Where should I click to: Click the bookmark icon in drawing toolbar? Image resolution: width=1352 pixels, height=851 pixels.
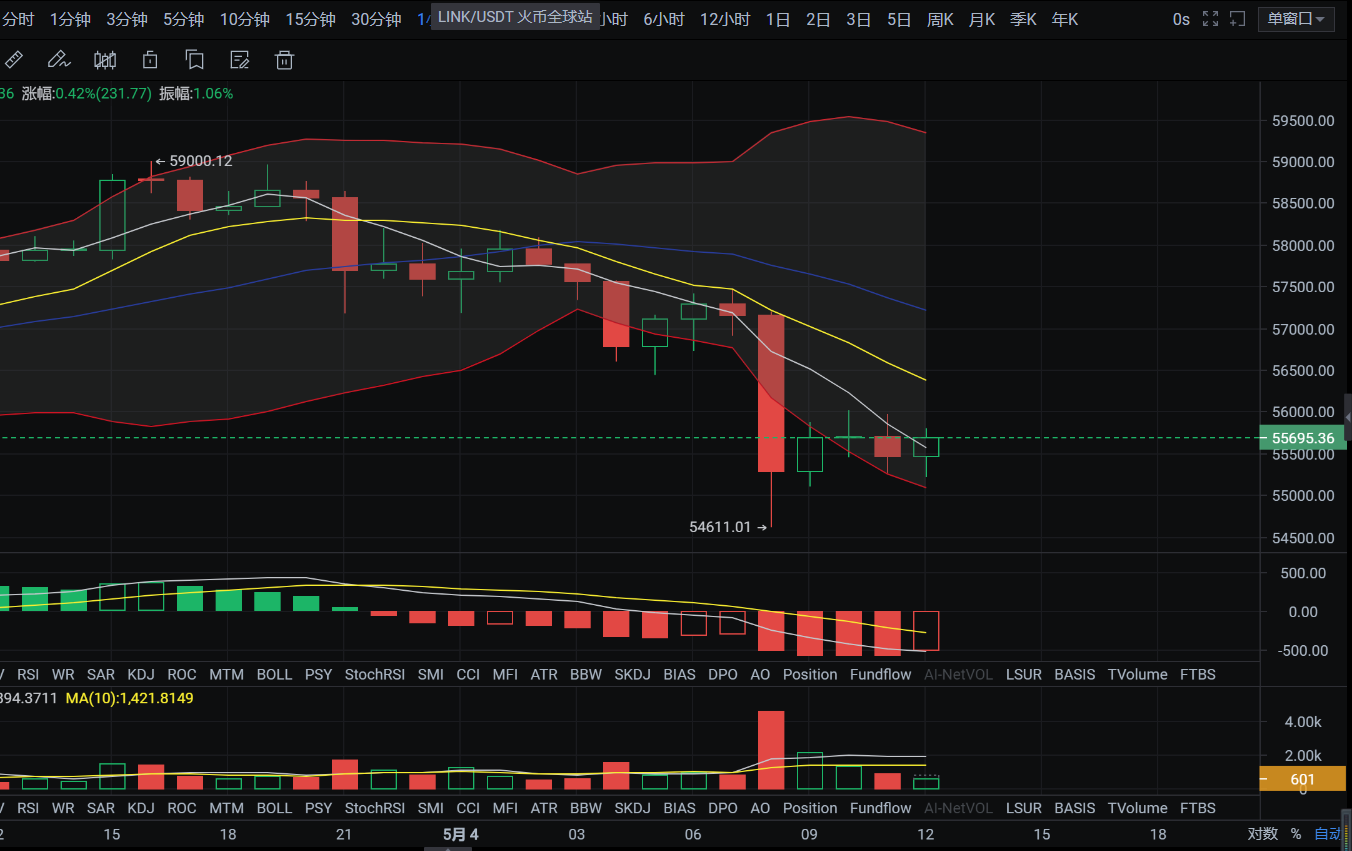195,60
